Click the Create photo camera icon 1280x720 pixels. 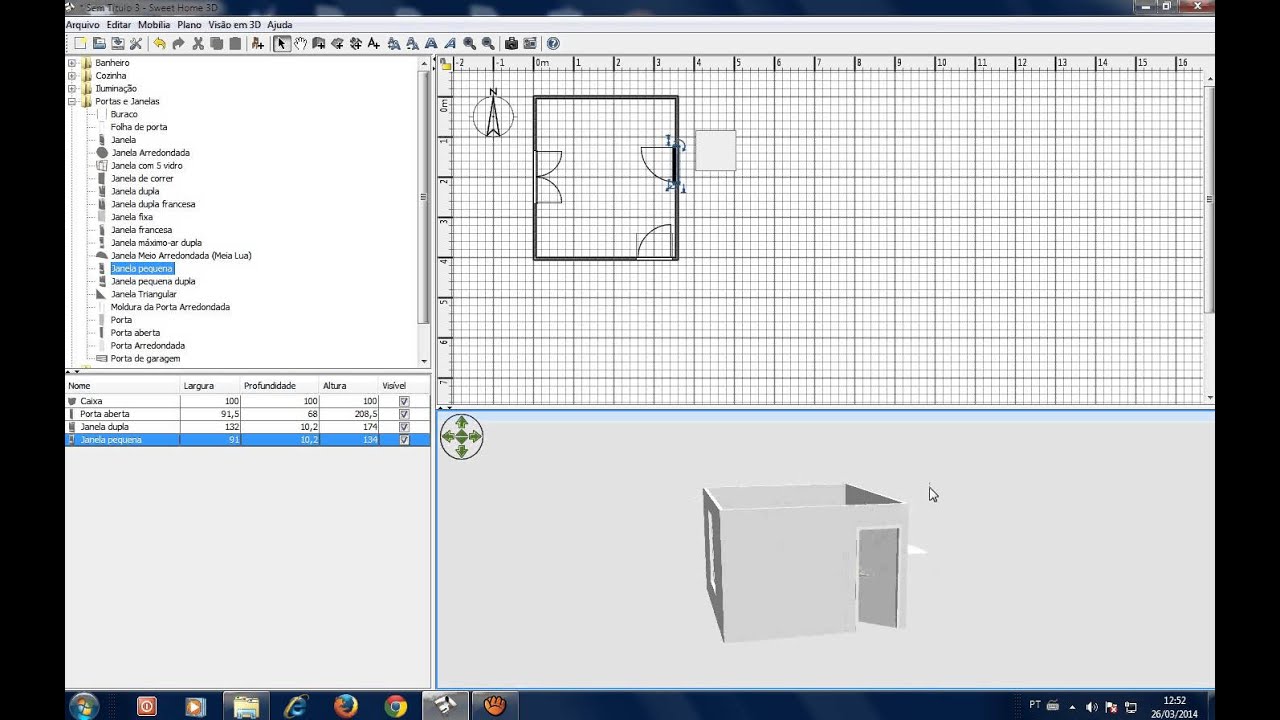pyautogui.click(x=511, y=44)
